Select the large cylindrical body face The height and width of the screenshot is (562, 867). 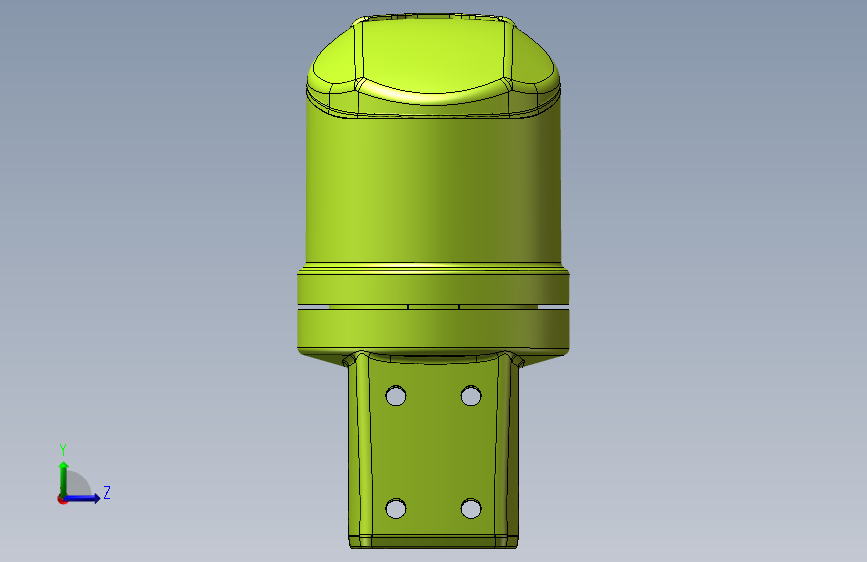tap(434, 188)
